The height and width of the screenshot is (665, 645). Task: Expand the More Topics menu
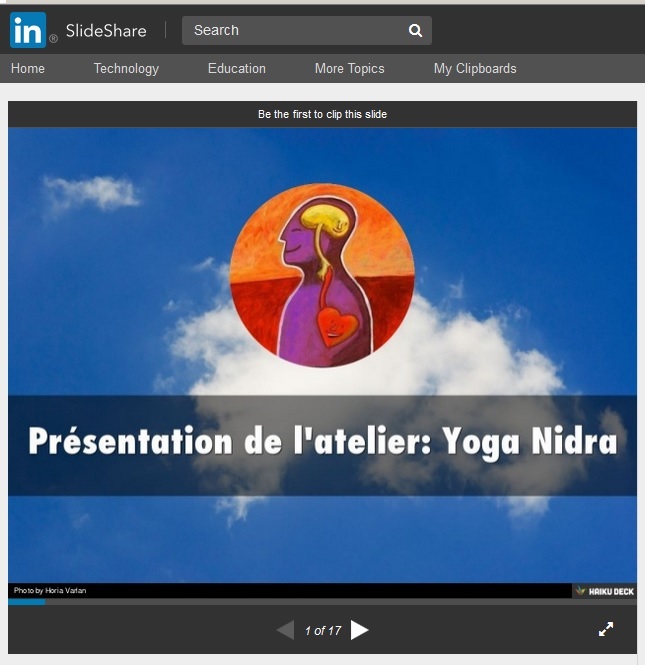pos(349,69)
